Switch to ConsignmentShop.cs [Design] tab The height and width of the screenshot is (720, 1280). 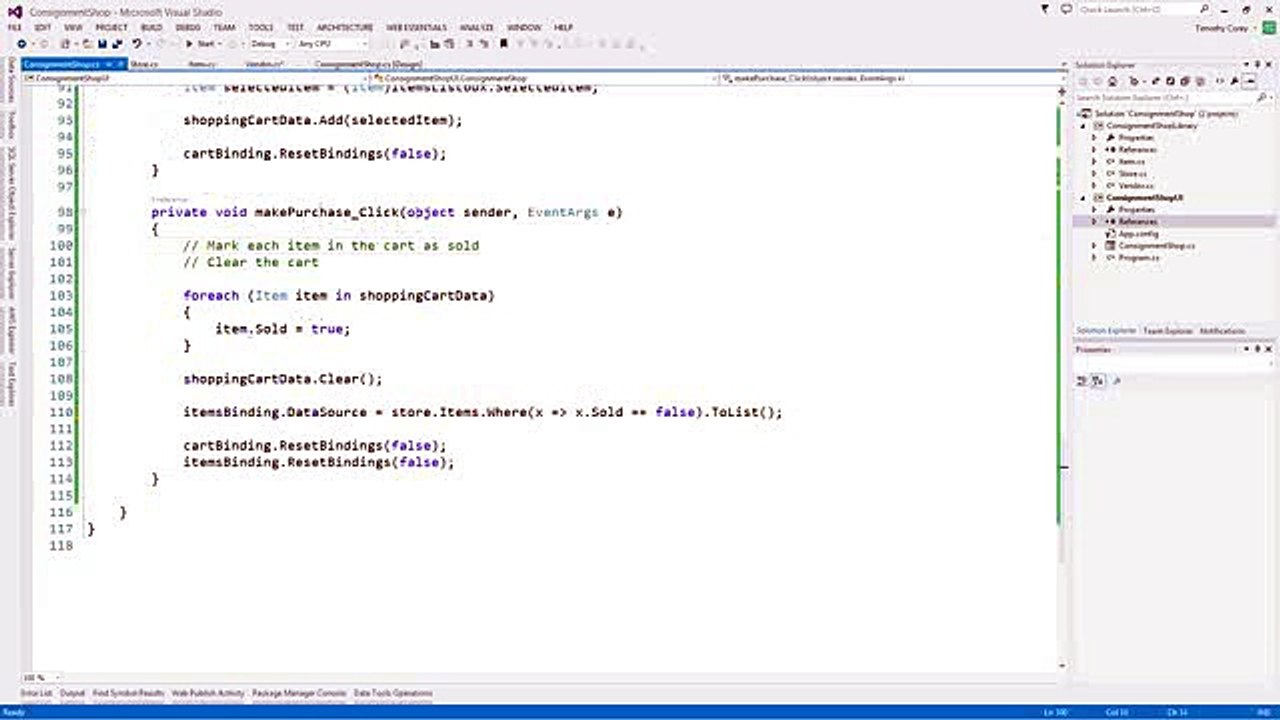pos(369,64)
